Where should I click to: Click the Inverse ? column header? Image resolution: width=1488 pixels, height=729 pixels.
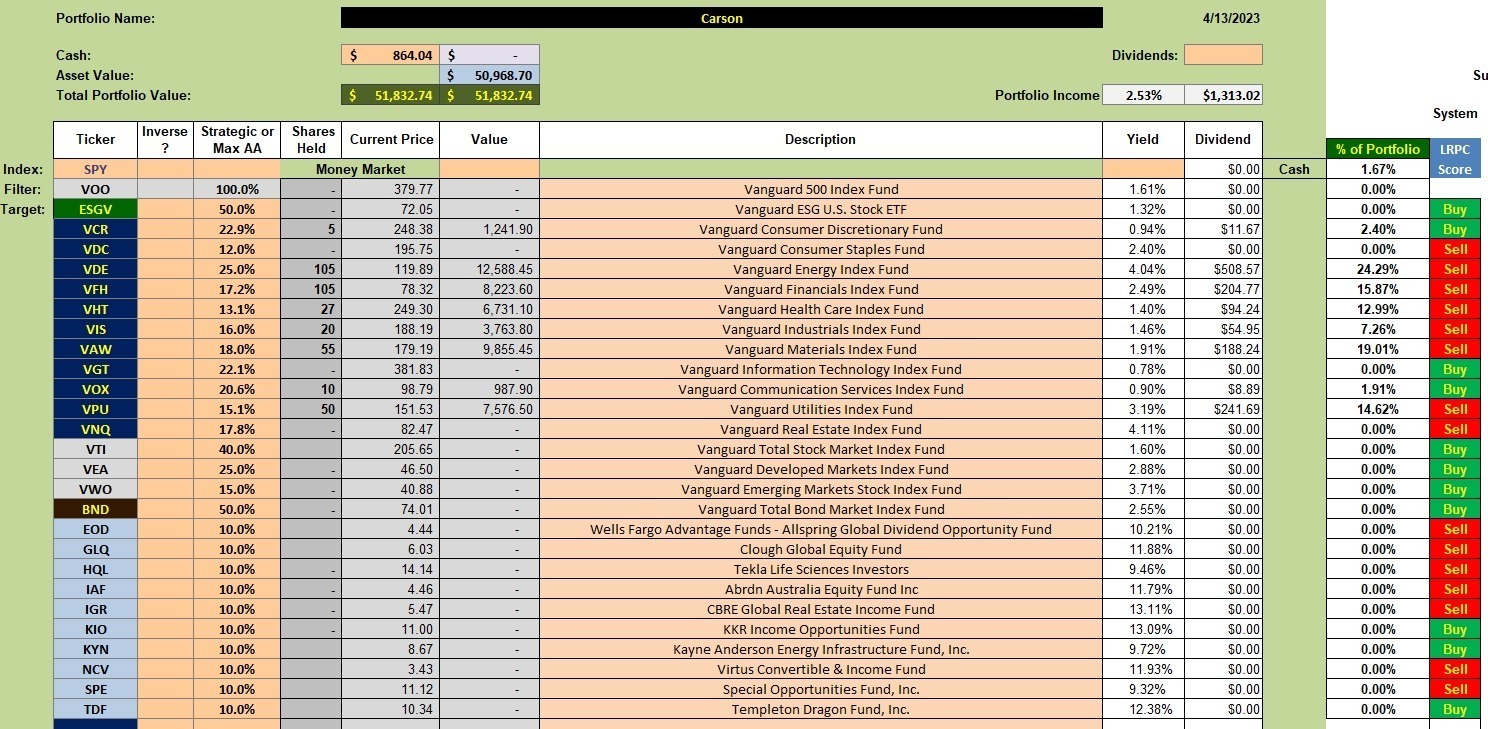(x=165, y=140)
